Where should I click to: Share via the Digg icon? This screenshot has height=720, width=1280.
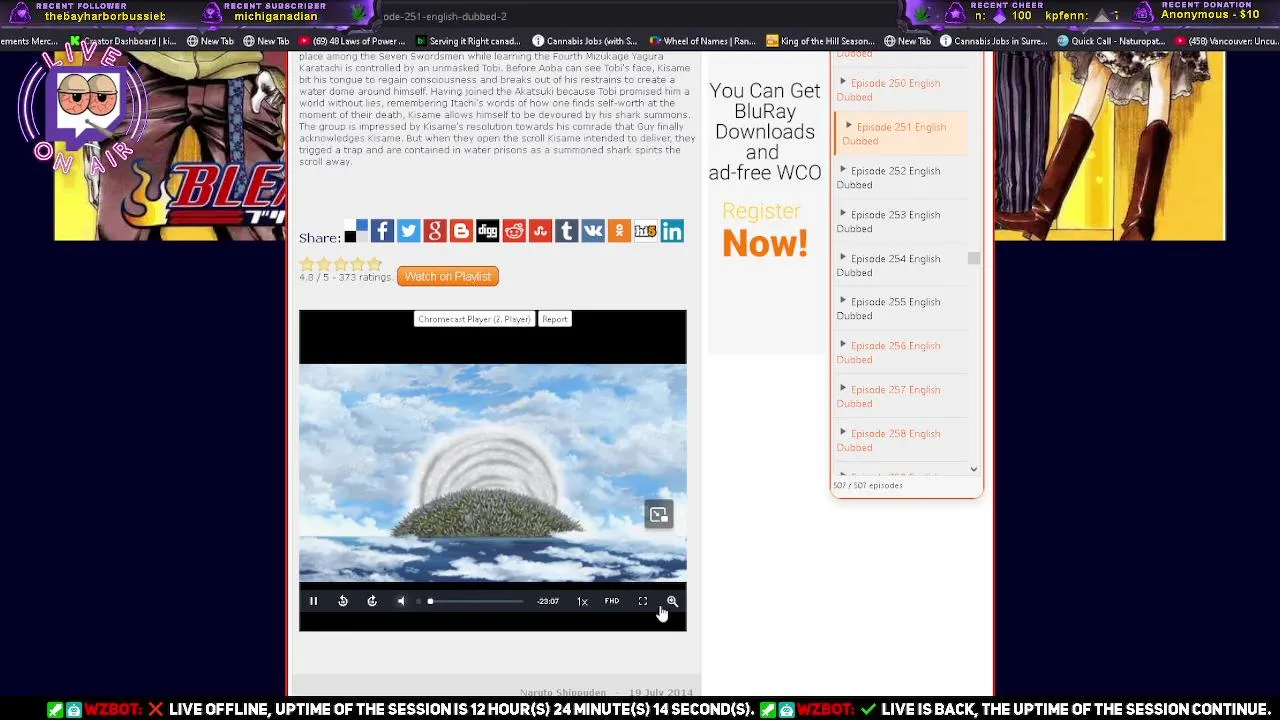coord(487,232)
